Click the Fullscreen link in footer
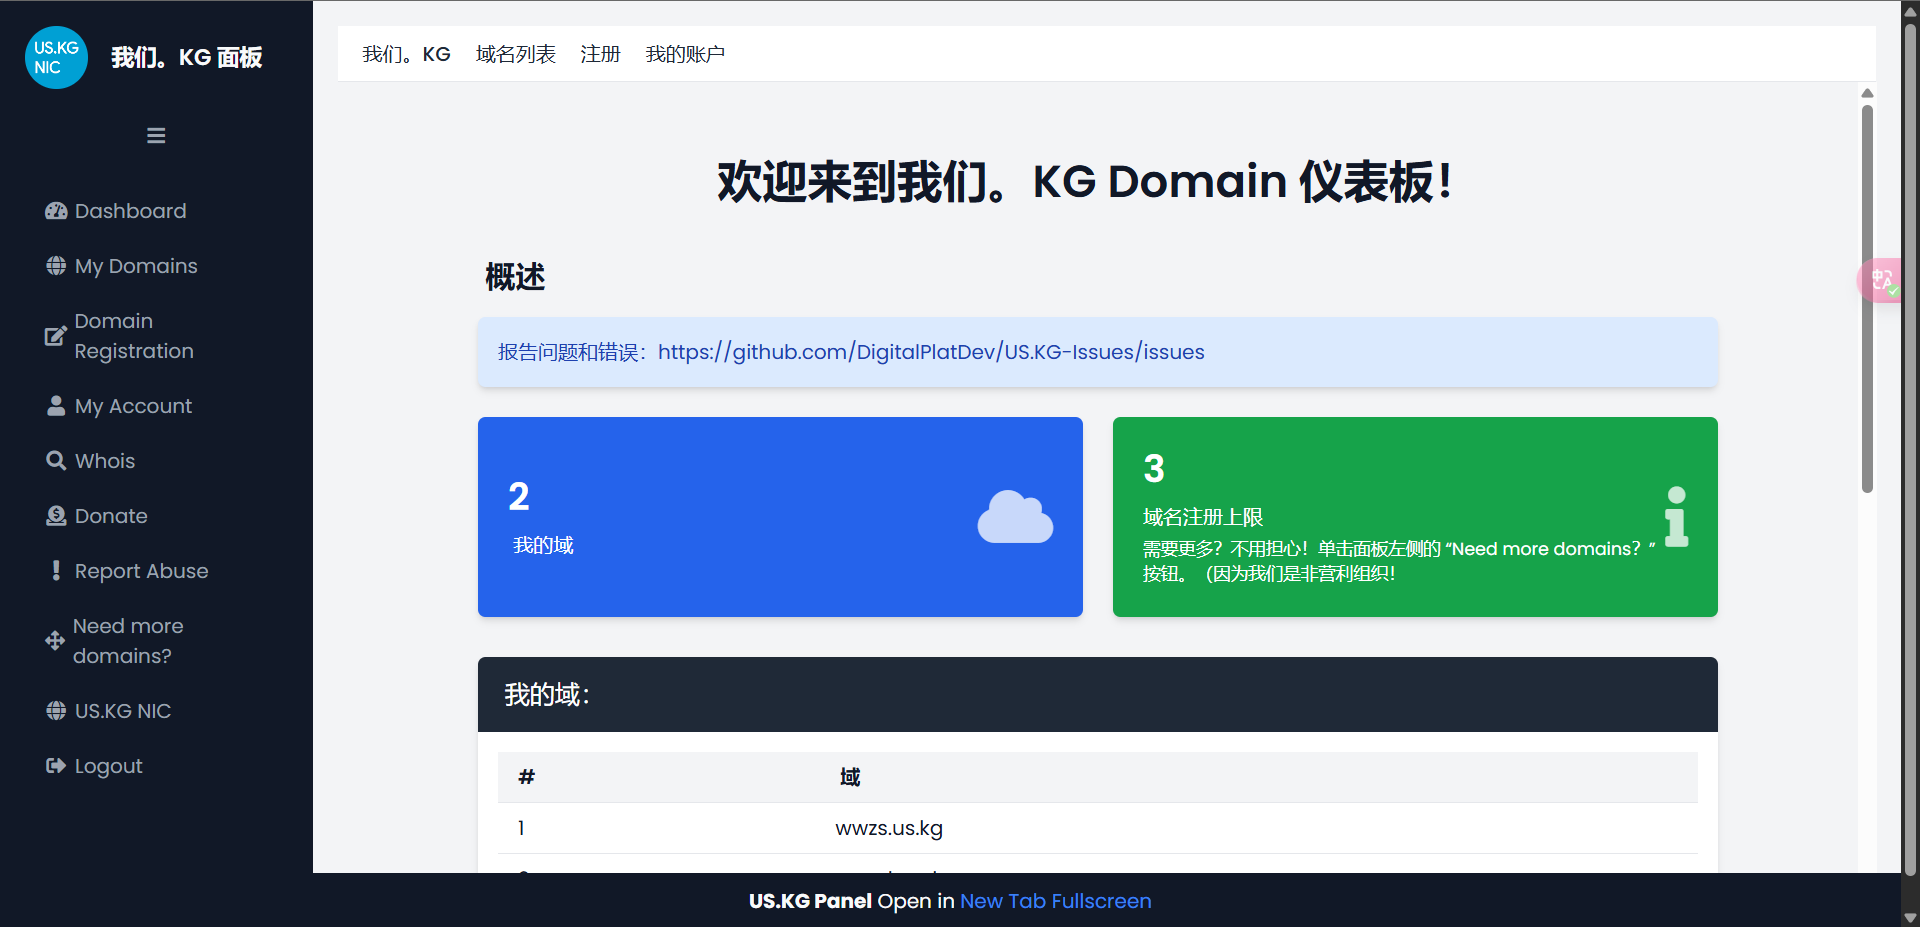 point(1101,901)
